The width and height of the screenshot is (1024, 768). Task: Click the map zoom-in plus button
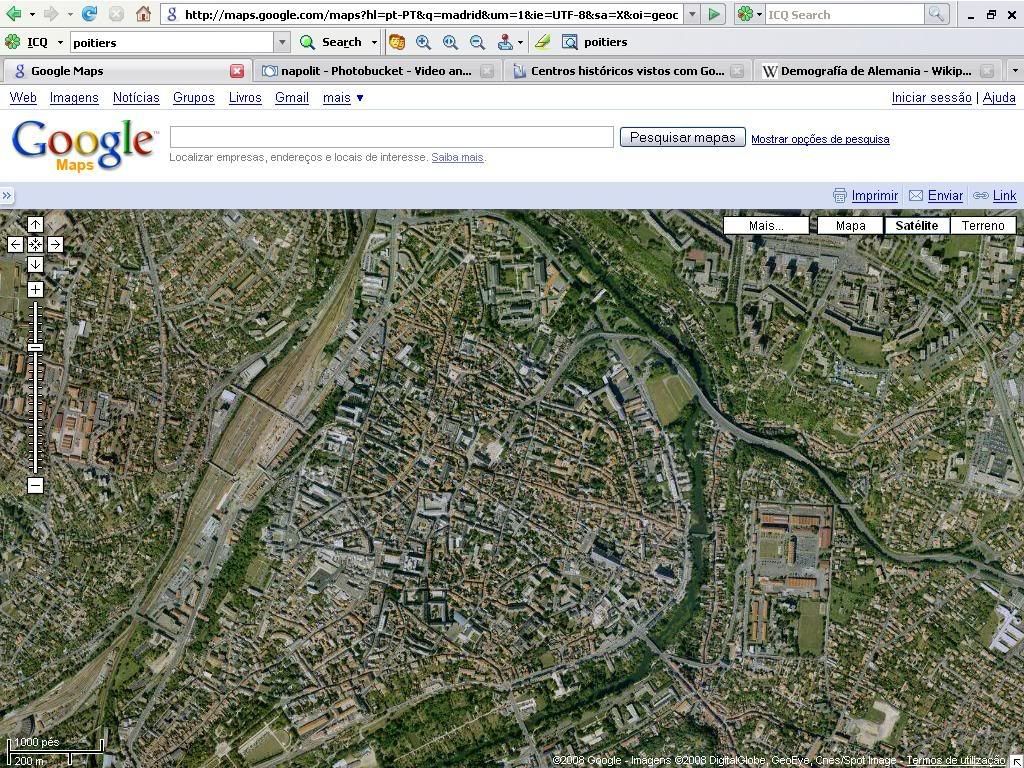[35, 289]
